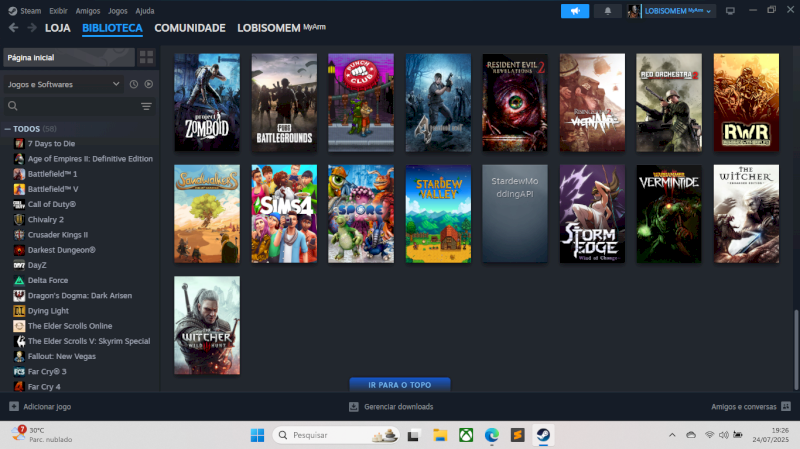Open the notifications bell

(x=607, y=11)
